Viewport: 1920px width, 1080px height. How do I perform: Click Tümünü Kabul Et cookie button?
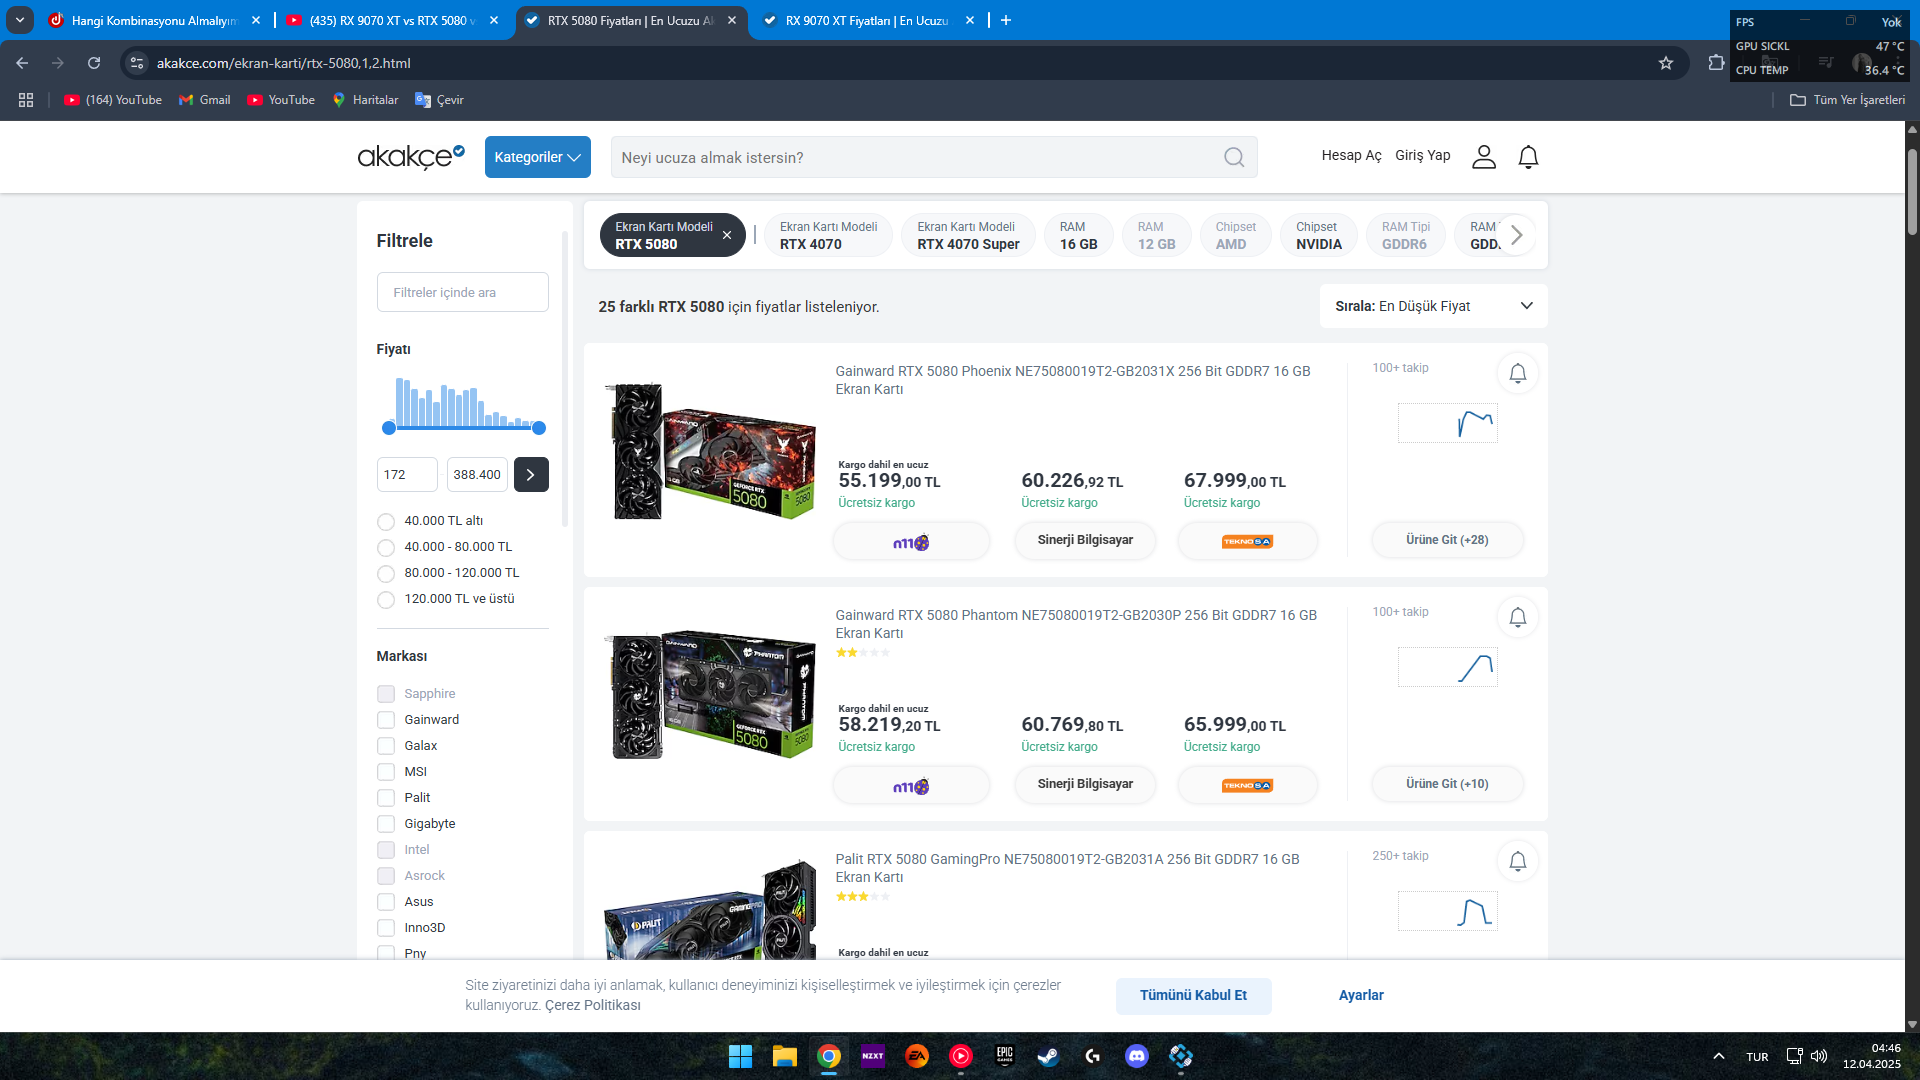pyautogui.click(x=1193, y=995)
